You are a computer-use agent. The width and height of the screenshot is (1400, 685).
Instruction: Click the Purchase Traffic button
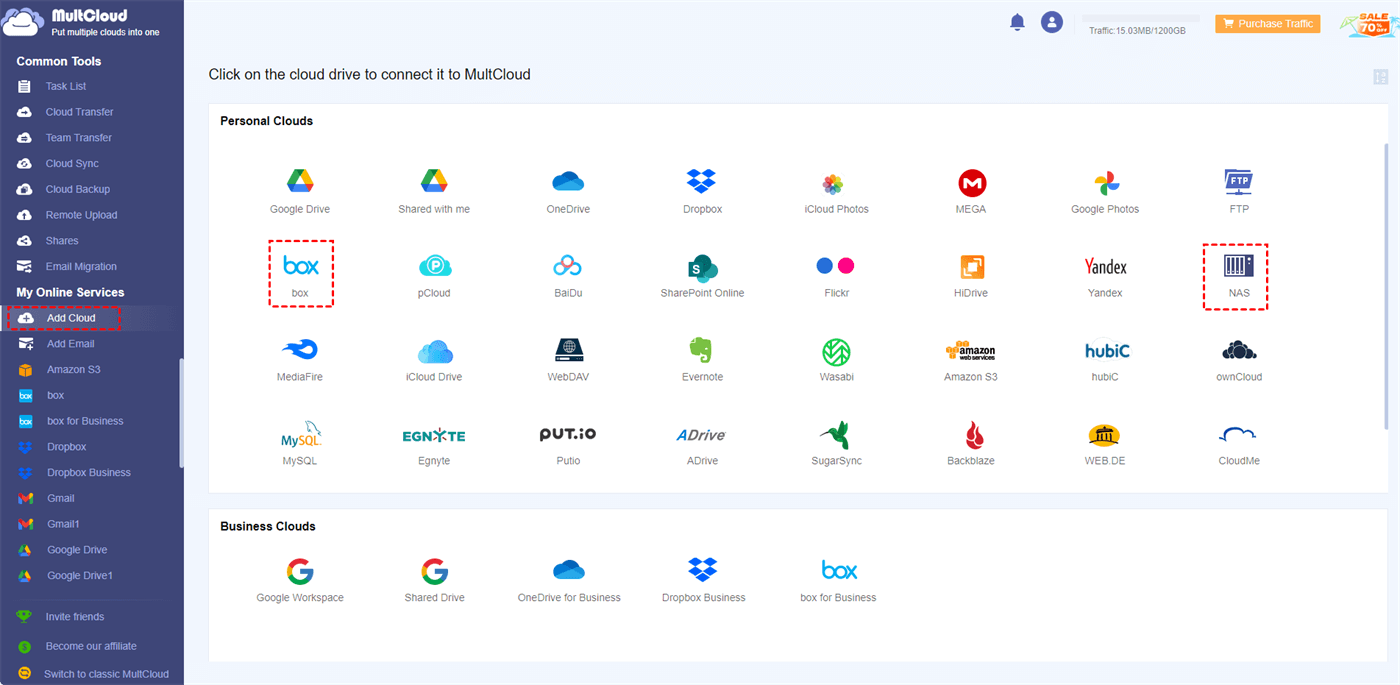1267,23
